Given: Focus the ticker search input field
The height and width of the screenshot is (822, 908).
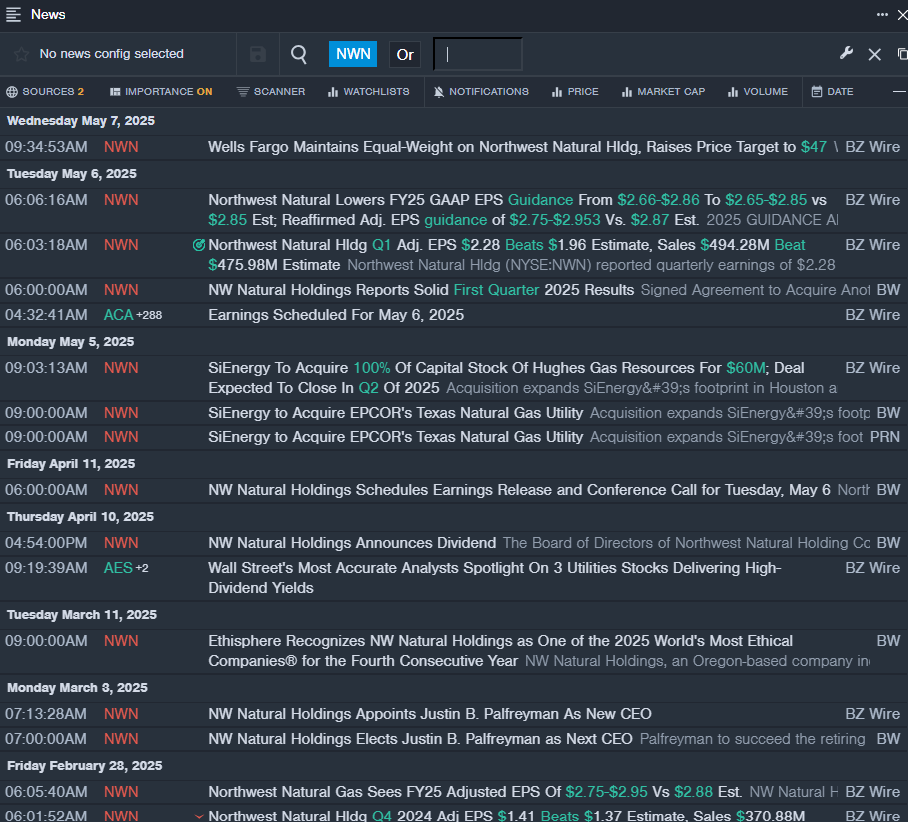Looking at the screenshot, I should (478, 54).
